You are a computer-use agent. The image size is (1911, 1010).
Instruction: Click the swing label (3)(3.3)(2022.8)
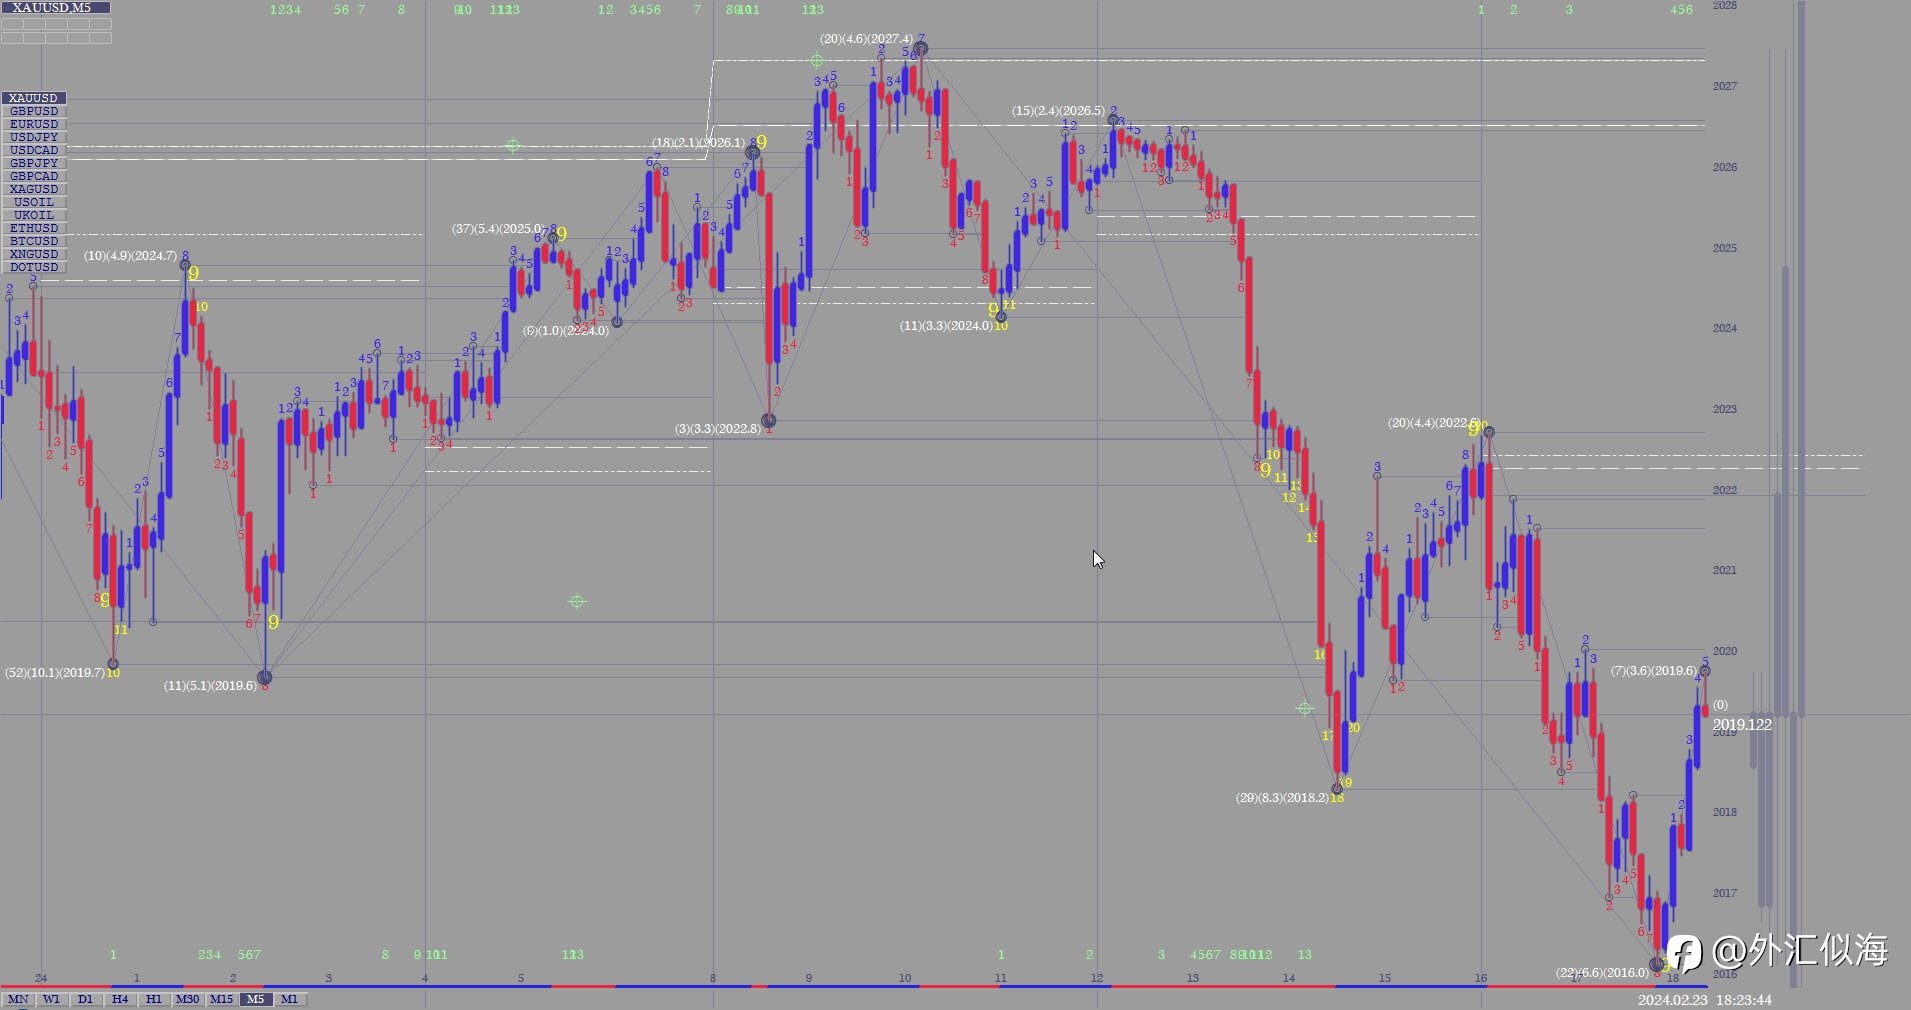tap(717, 429)
